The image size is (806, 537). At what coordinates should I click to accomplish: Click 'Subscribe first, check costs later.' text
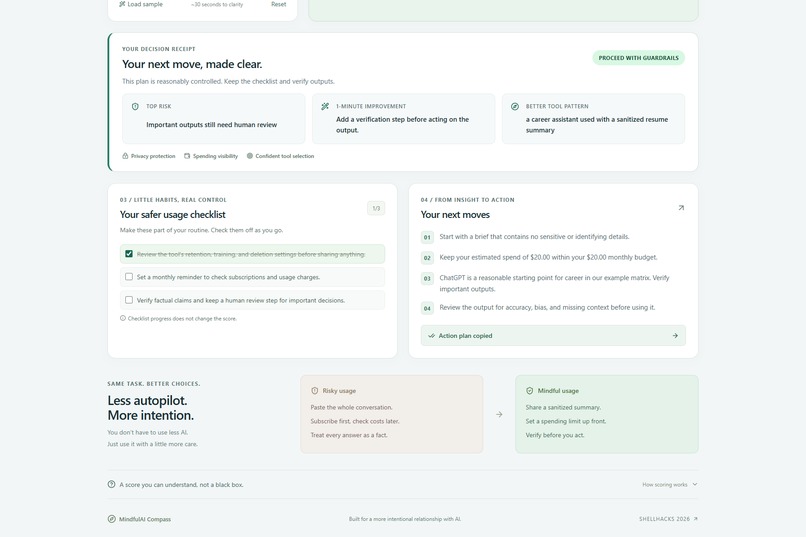click(x=355, y=421)
